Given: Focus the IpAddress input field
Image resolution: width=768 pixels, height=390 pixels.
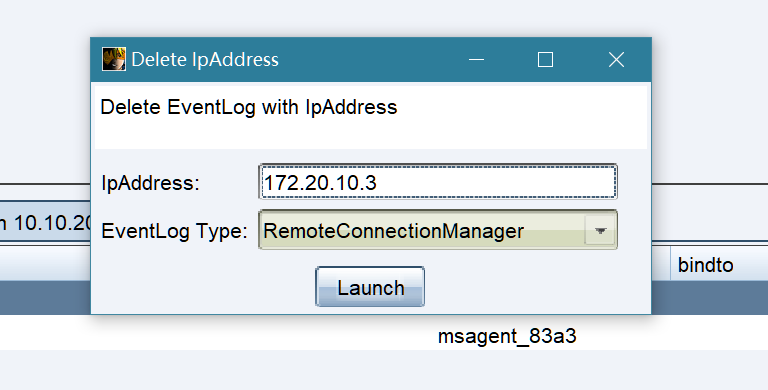Looking at the screenshot, I should (438, 182).
